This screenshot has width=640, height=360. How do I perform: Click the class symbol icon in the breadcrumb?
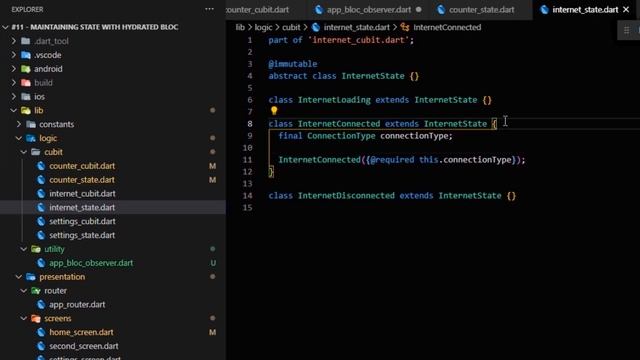coord(405,27)
